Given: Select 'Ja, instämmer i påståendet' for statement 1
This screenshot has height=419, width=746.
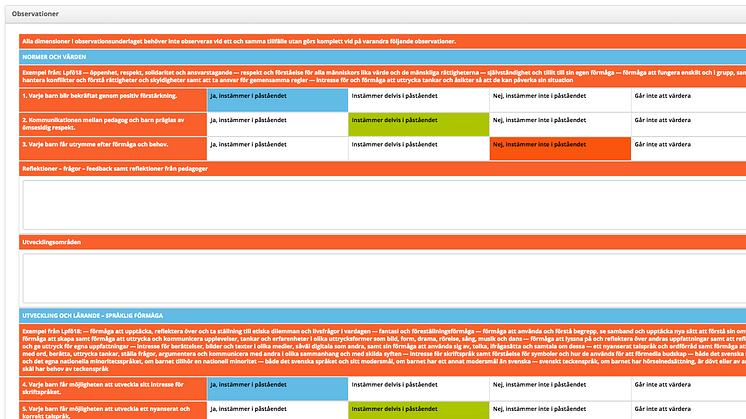Looking at the screenshot, I should [x=278, y=99].
